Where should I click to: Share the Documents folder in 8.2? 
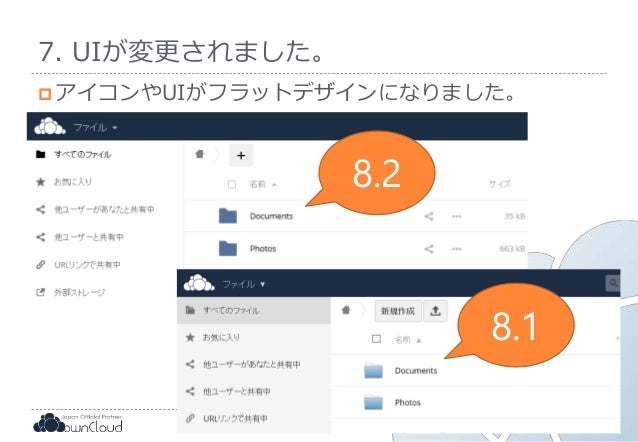pyautogui.click(x=429, y=216)
